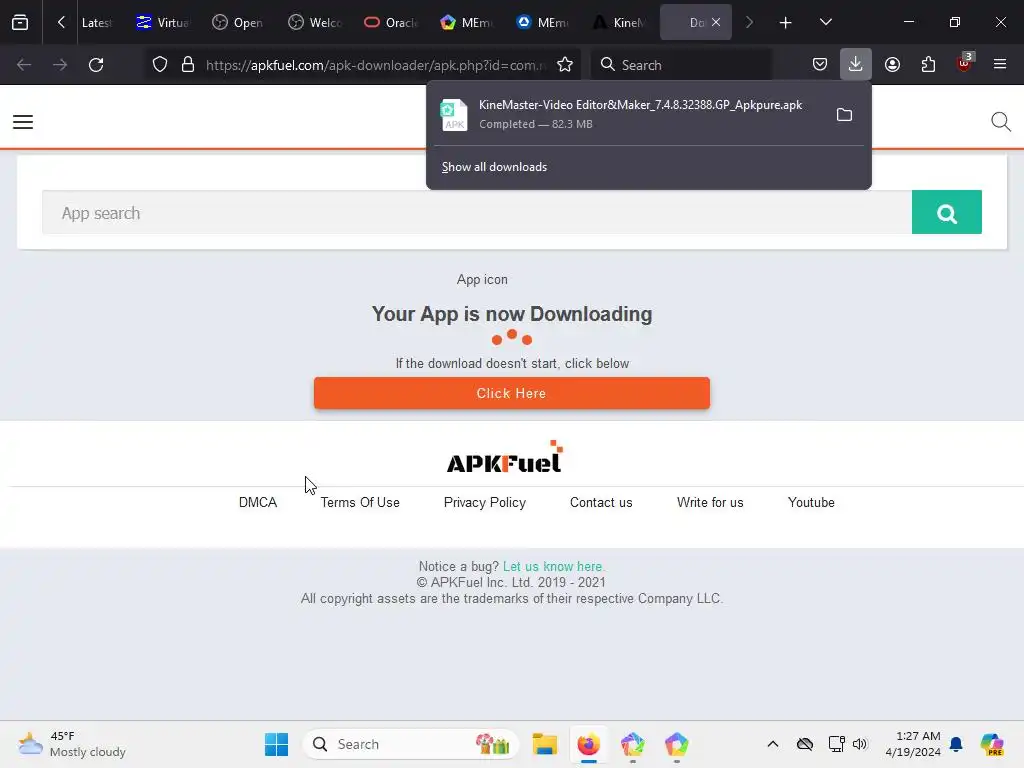Click Firefox icon in taskbar
Screen dimensions: 1024x768
point(588,744)
